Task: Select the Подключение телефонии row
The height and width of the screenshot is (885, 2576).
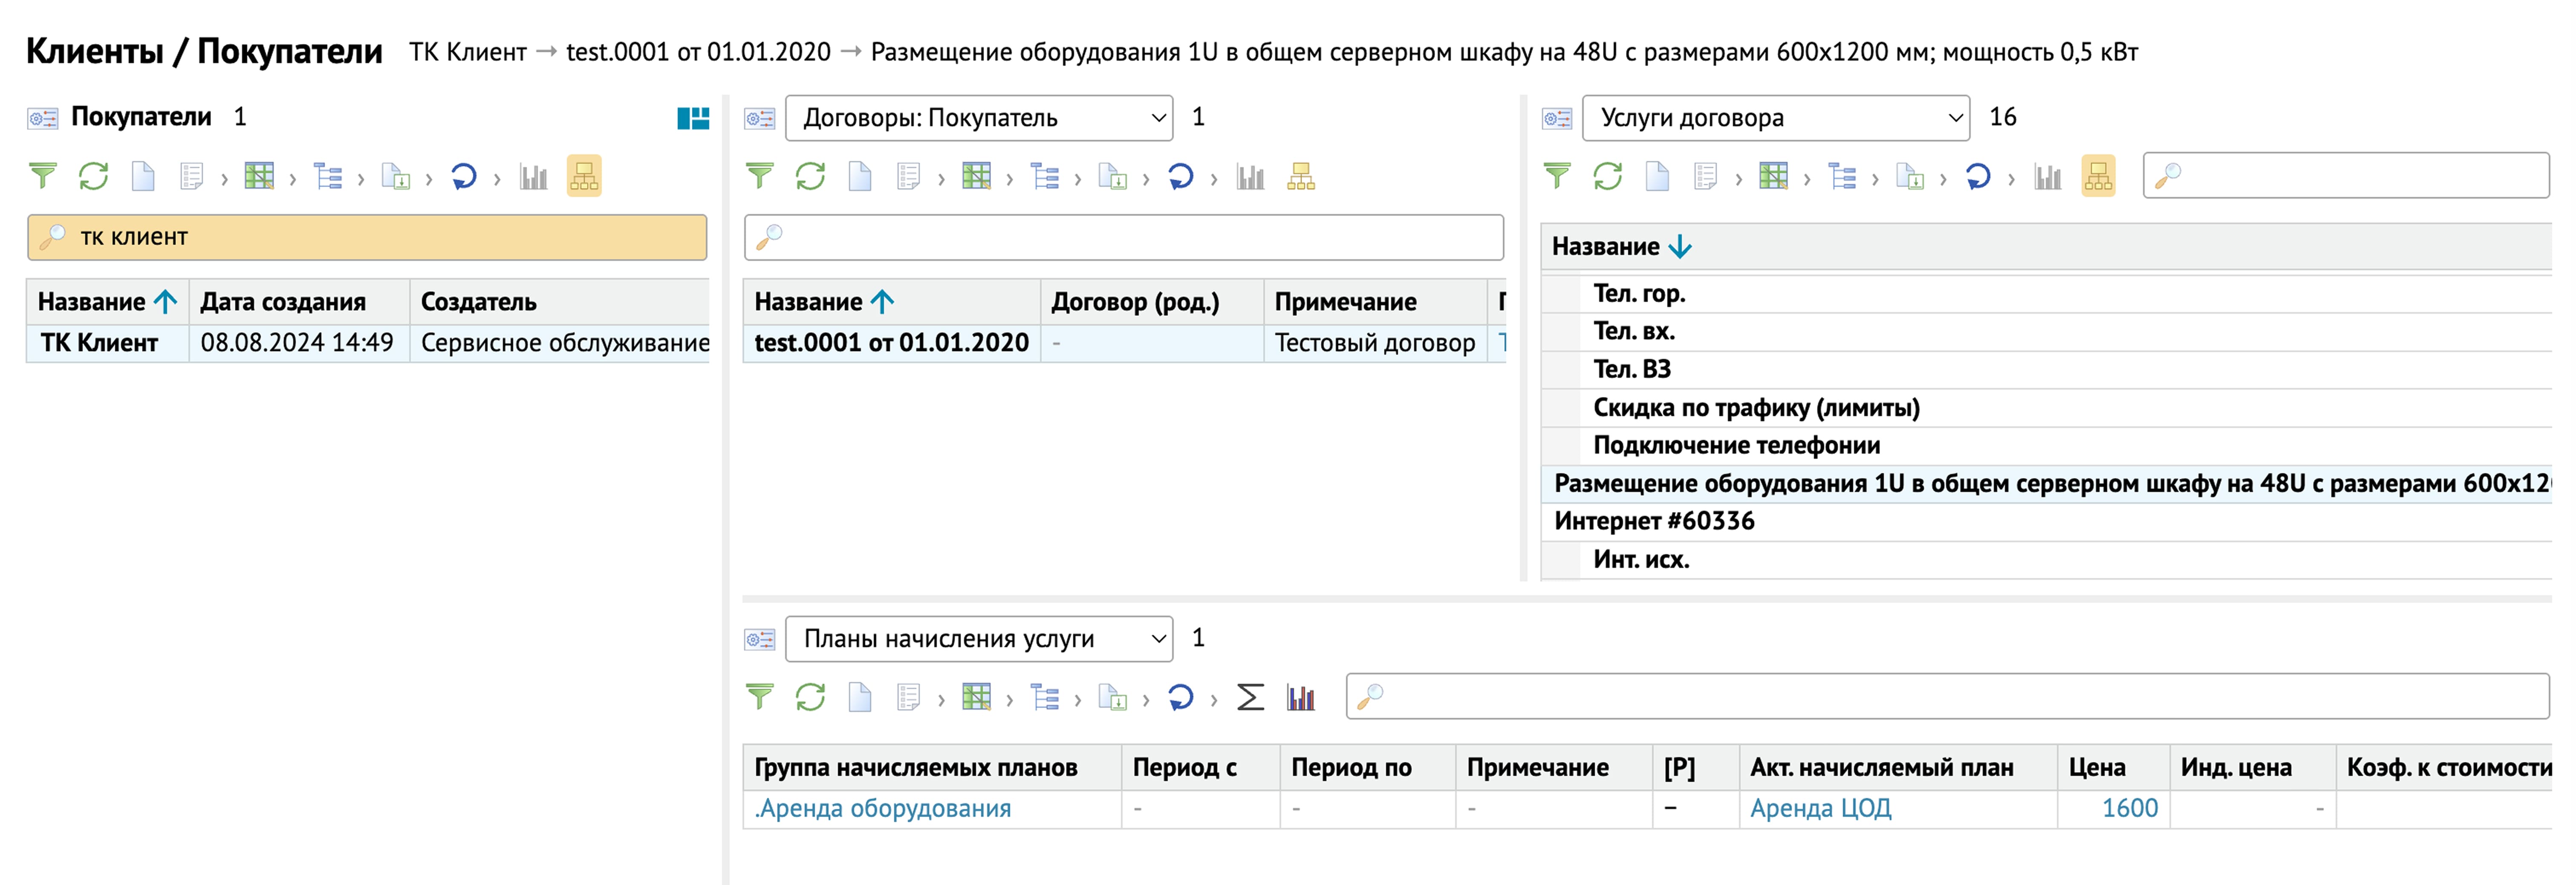Action: click(x=2046, y=446)
